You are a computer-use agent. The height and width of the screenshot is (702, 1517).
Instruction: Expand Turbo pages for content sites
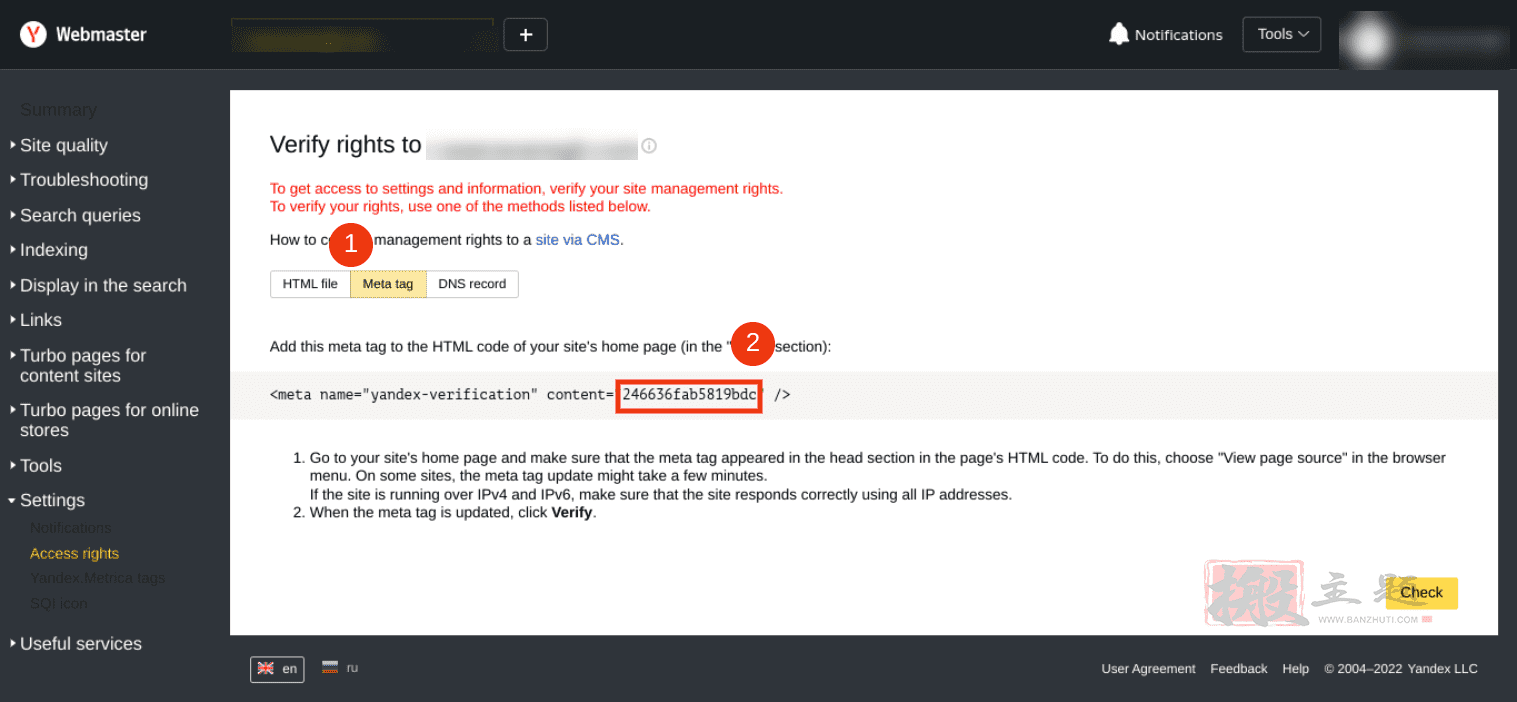coord(83,366)
